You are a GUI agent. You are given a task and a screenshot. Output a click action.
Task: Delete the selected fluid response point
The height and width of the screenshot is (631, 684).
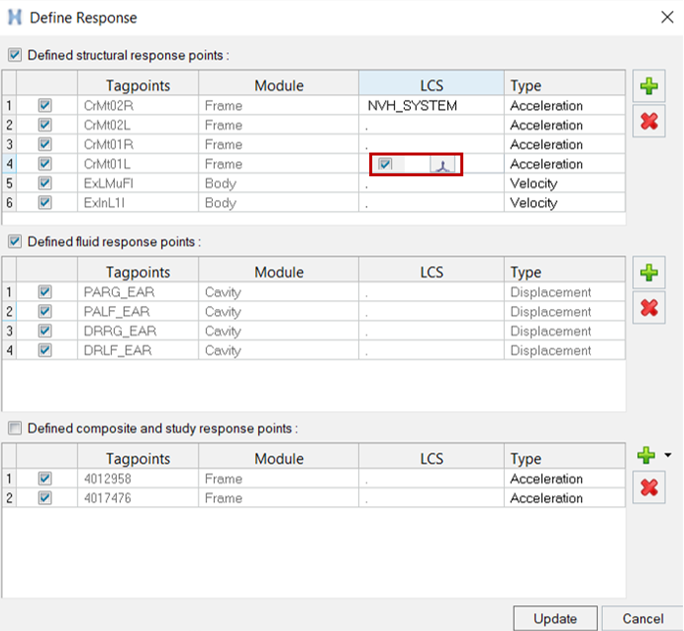point(649,307)
